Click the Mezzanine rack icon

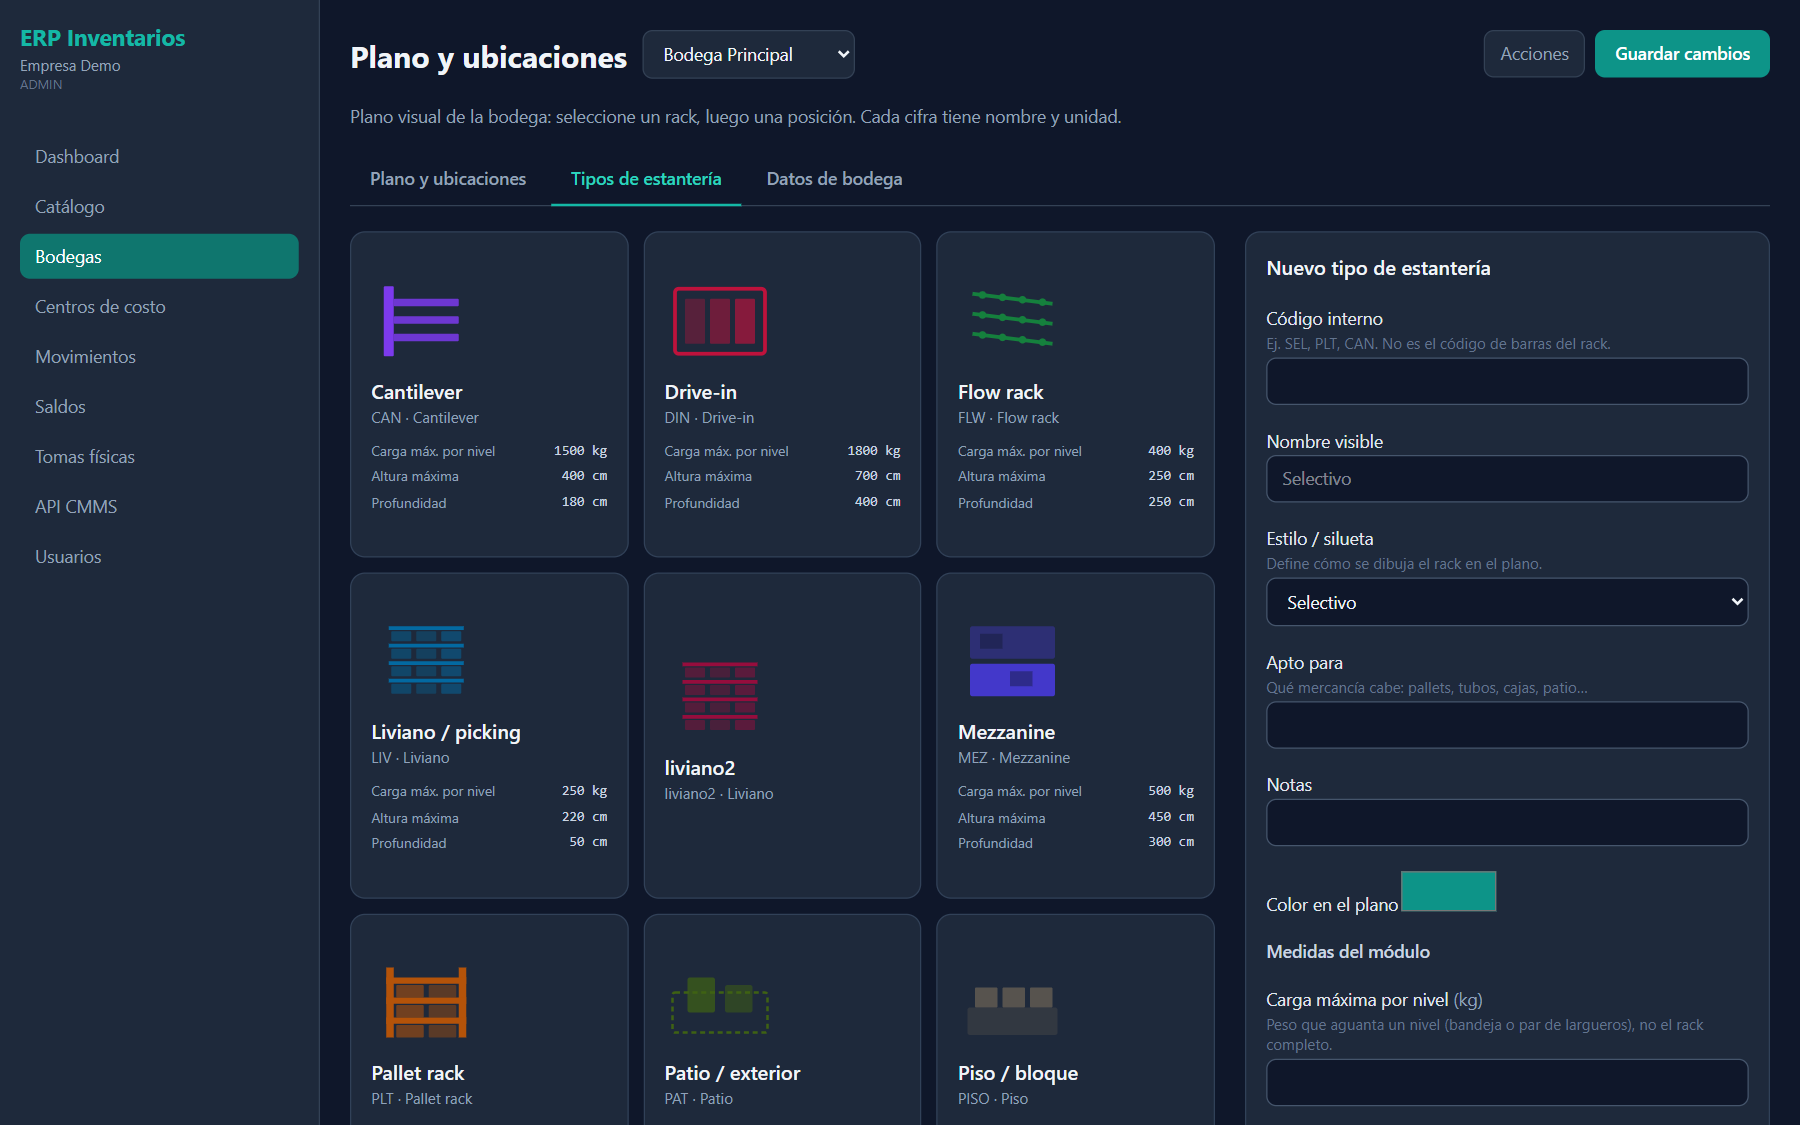(x=1012, y=661)
